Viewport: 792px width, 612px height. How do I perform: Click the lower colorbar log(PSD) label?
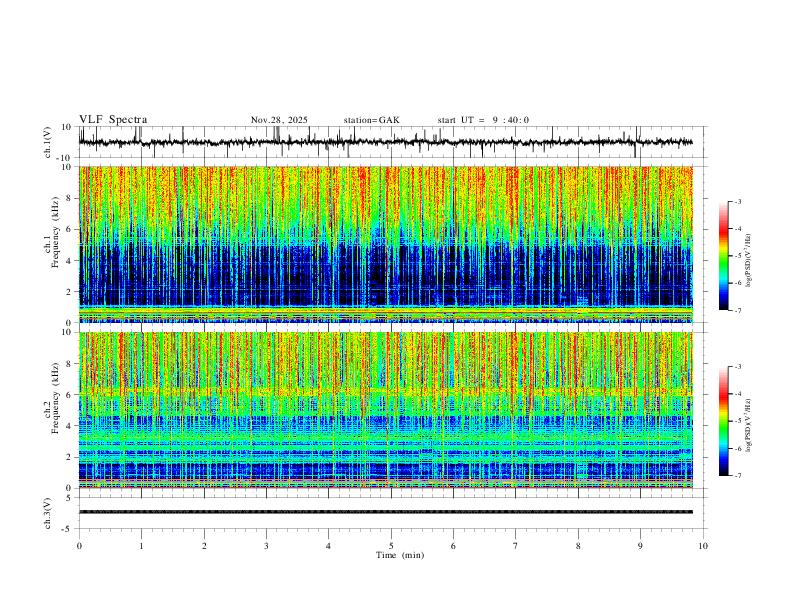pos(749,425)
